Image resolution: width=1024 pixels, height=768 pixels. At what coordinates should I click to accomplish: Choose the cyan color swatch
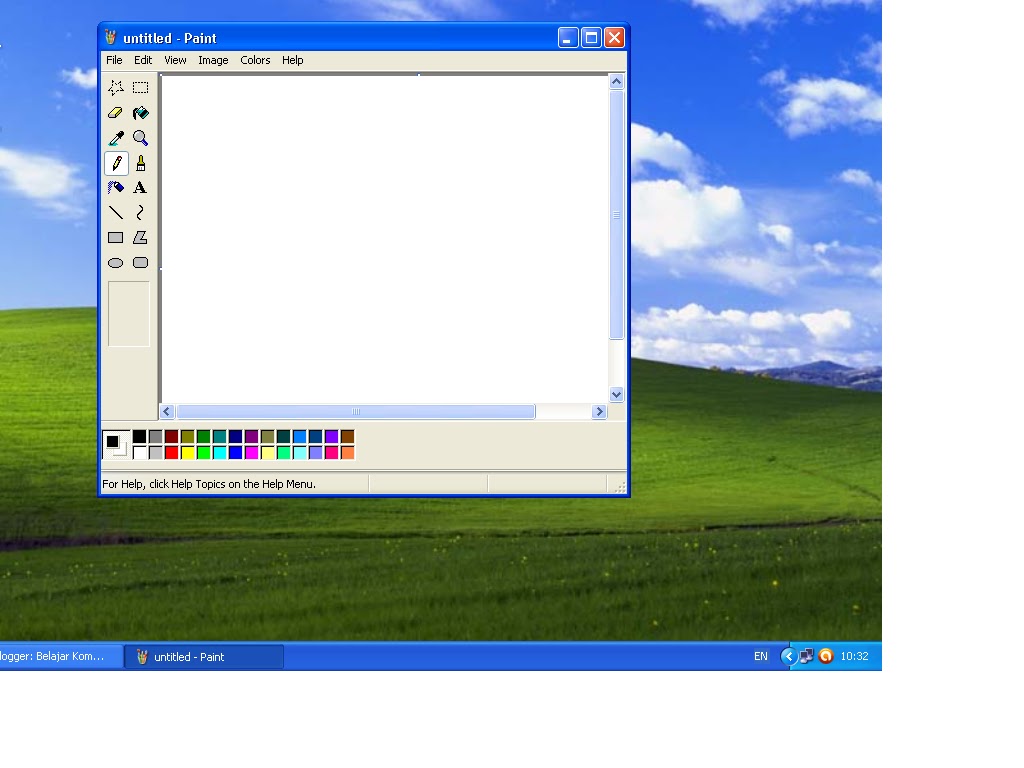click(219, 453)
